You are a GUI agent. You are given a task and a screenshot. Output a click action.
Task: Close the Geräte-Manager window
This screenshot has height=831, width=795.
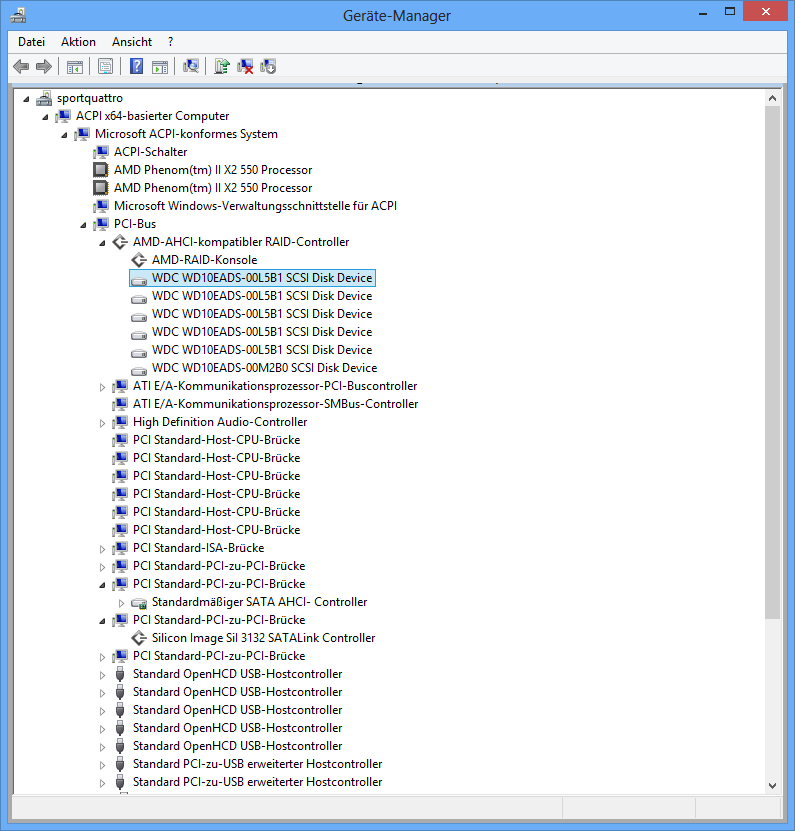765,12
